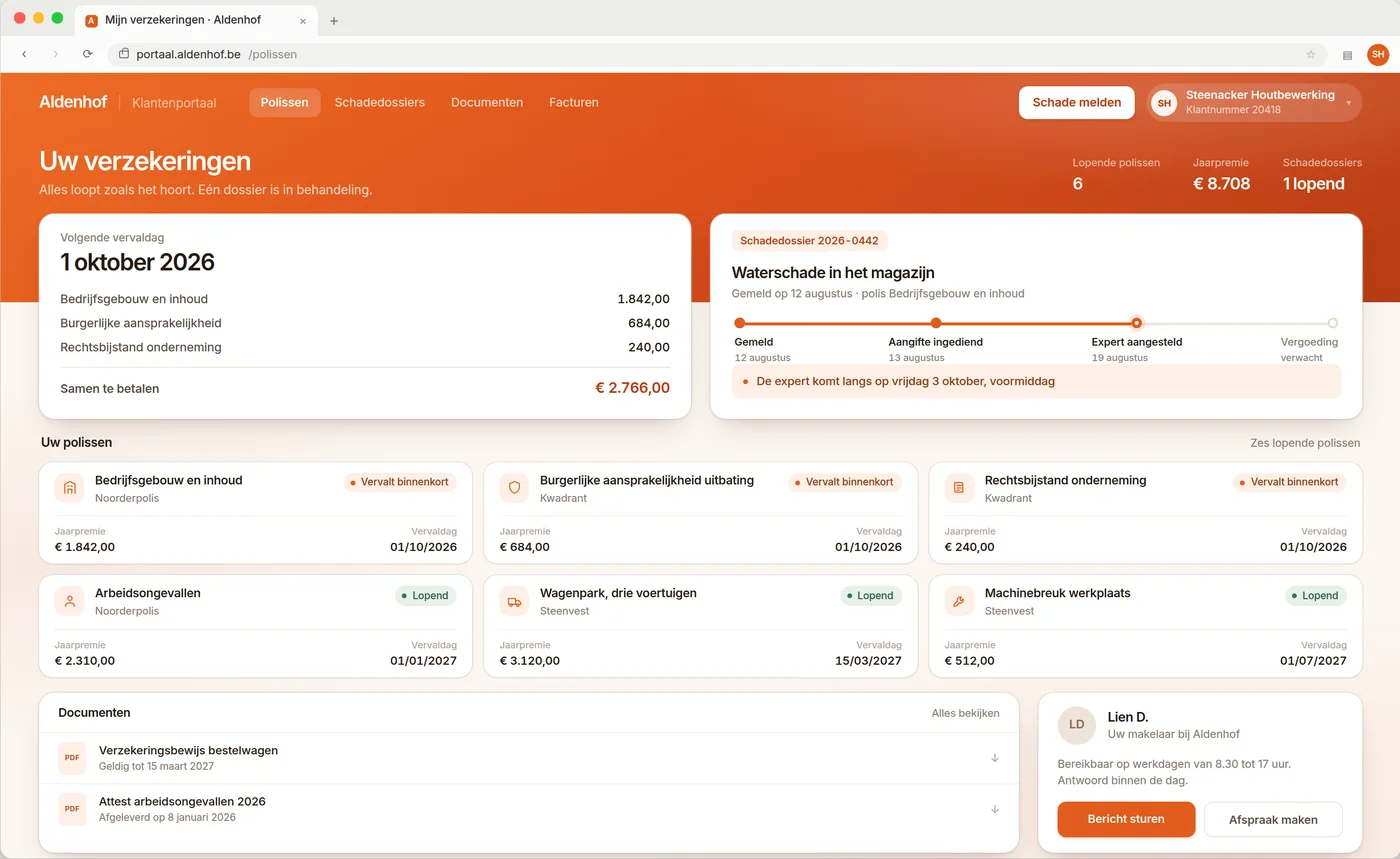Click the 01/07/2027 vervaldag on Machinebreuk card
1400x859 pixels.
(x=1314, y=660)
